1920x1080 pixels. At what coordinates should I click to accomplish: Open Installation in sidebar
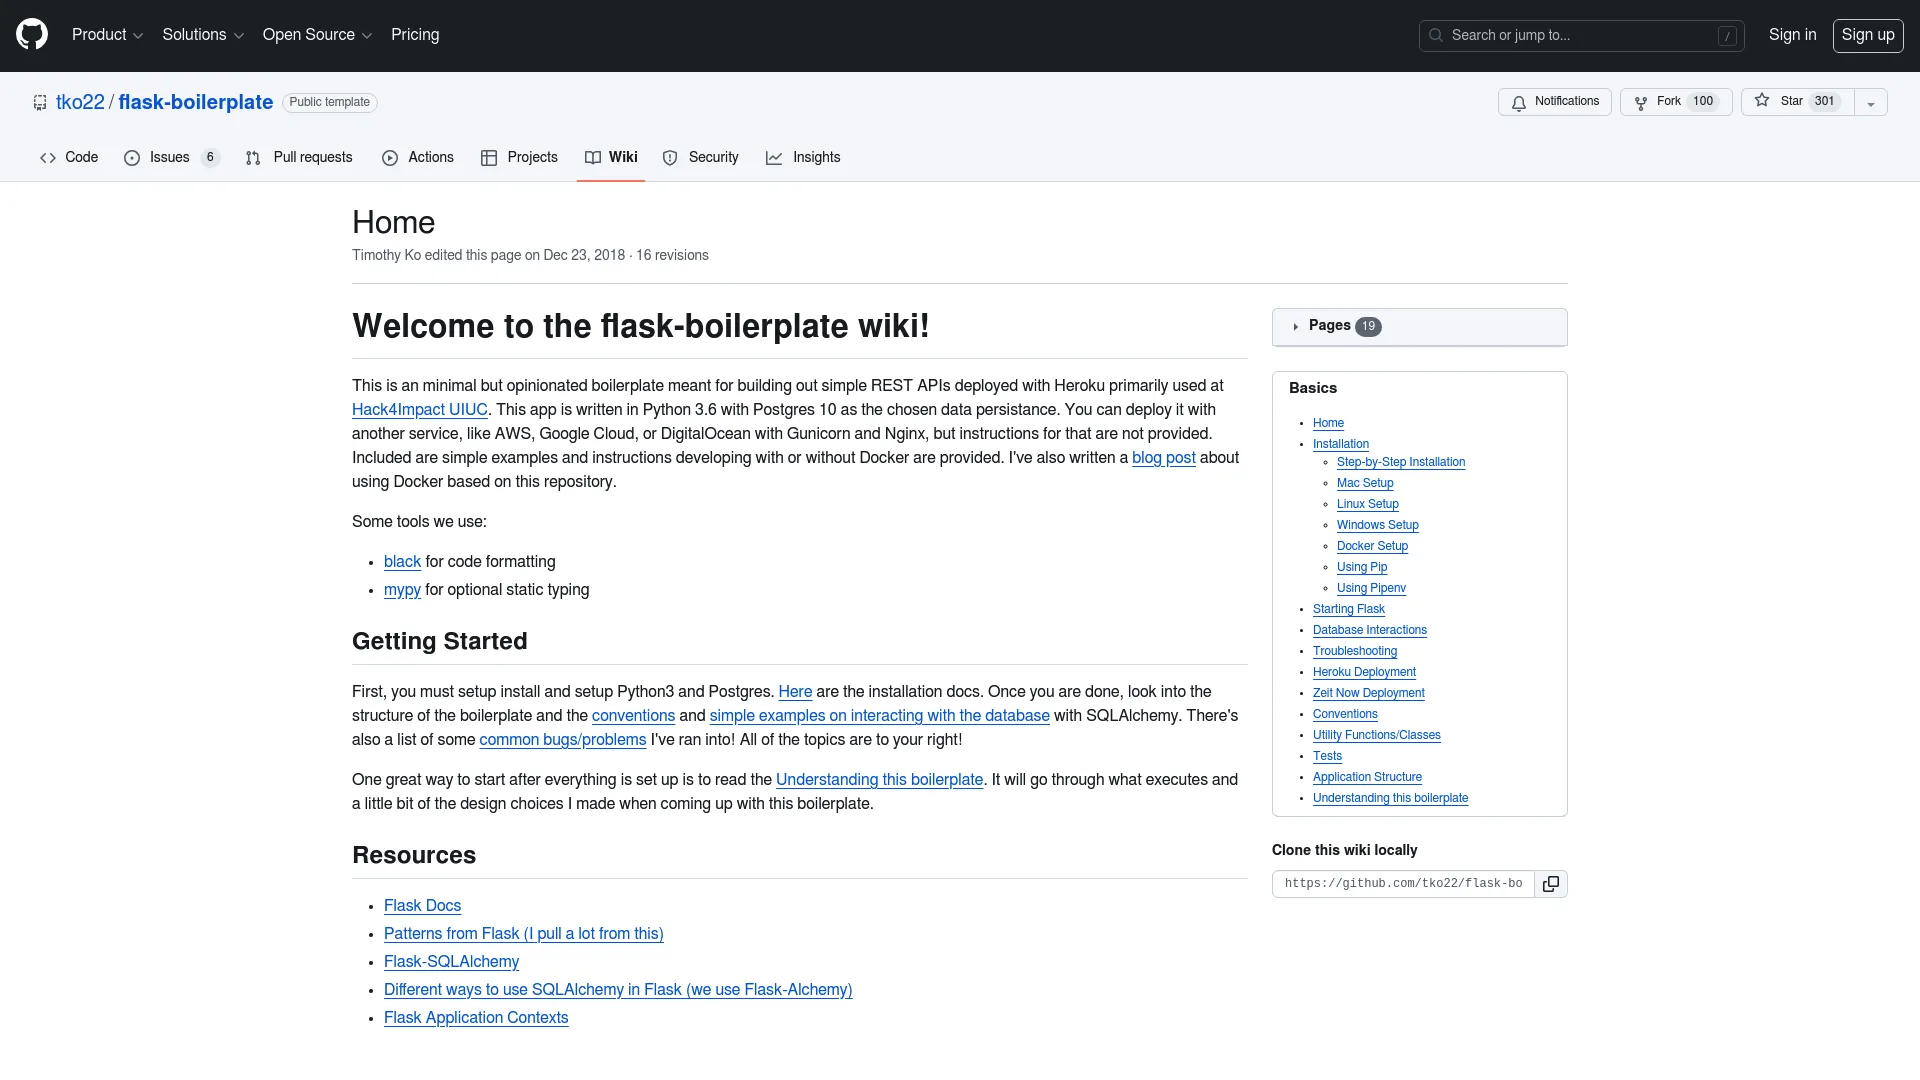tap(1341, 444)
